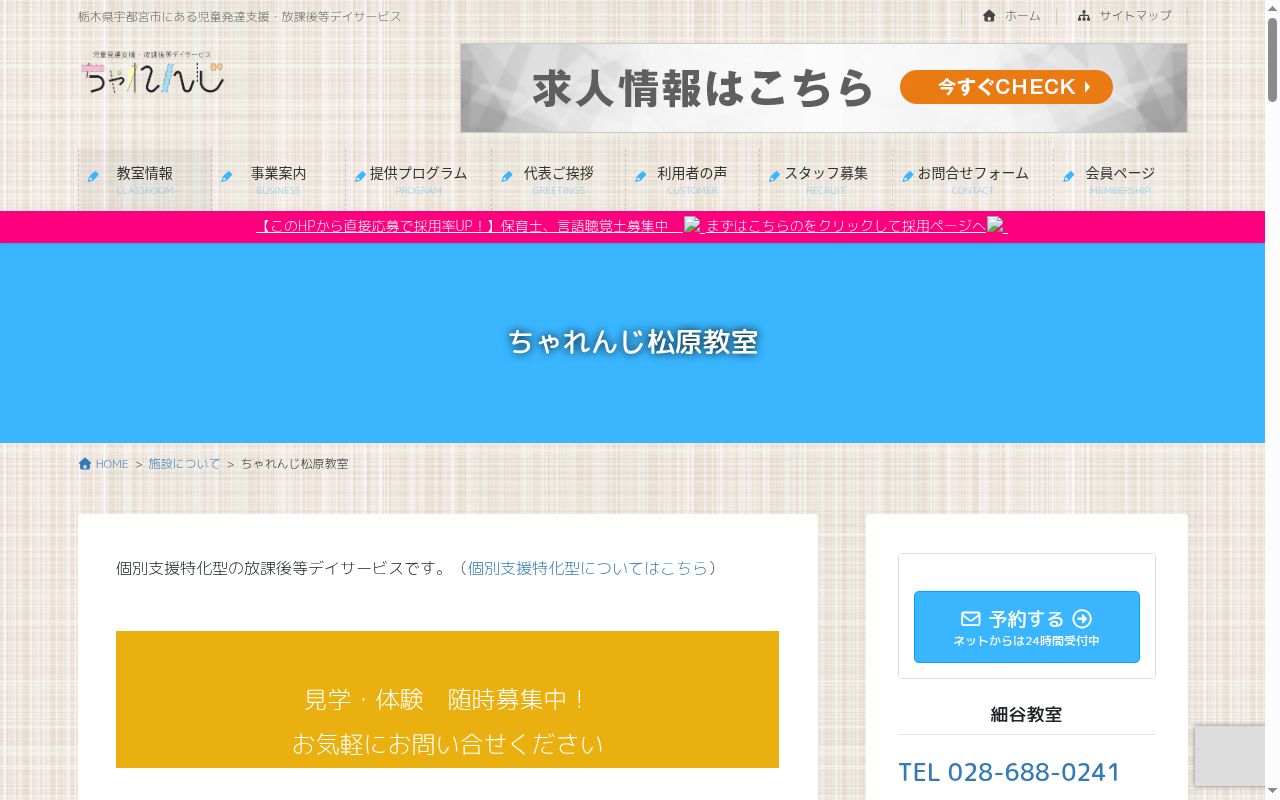The height and width of the screenshot is (800, 1280).
Task: Click pencil icon beside 利用者の声
Action: coord(641,176)
